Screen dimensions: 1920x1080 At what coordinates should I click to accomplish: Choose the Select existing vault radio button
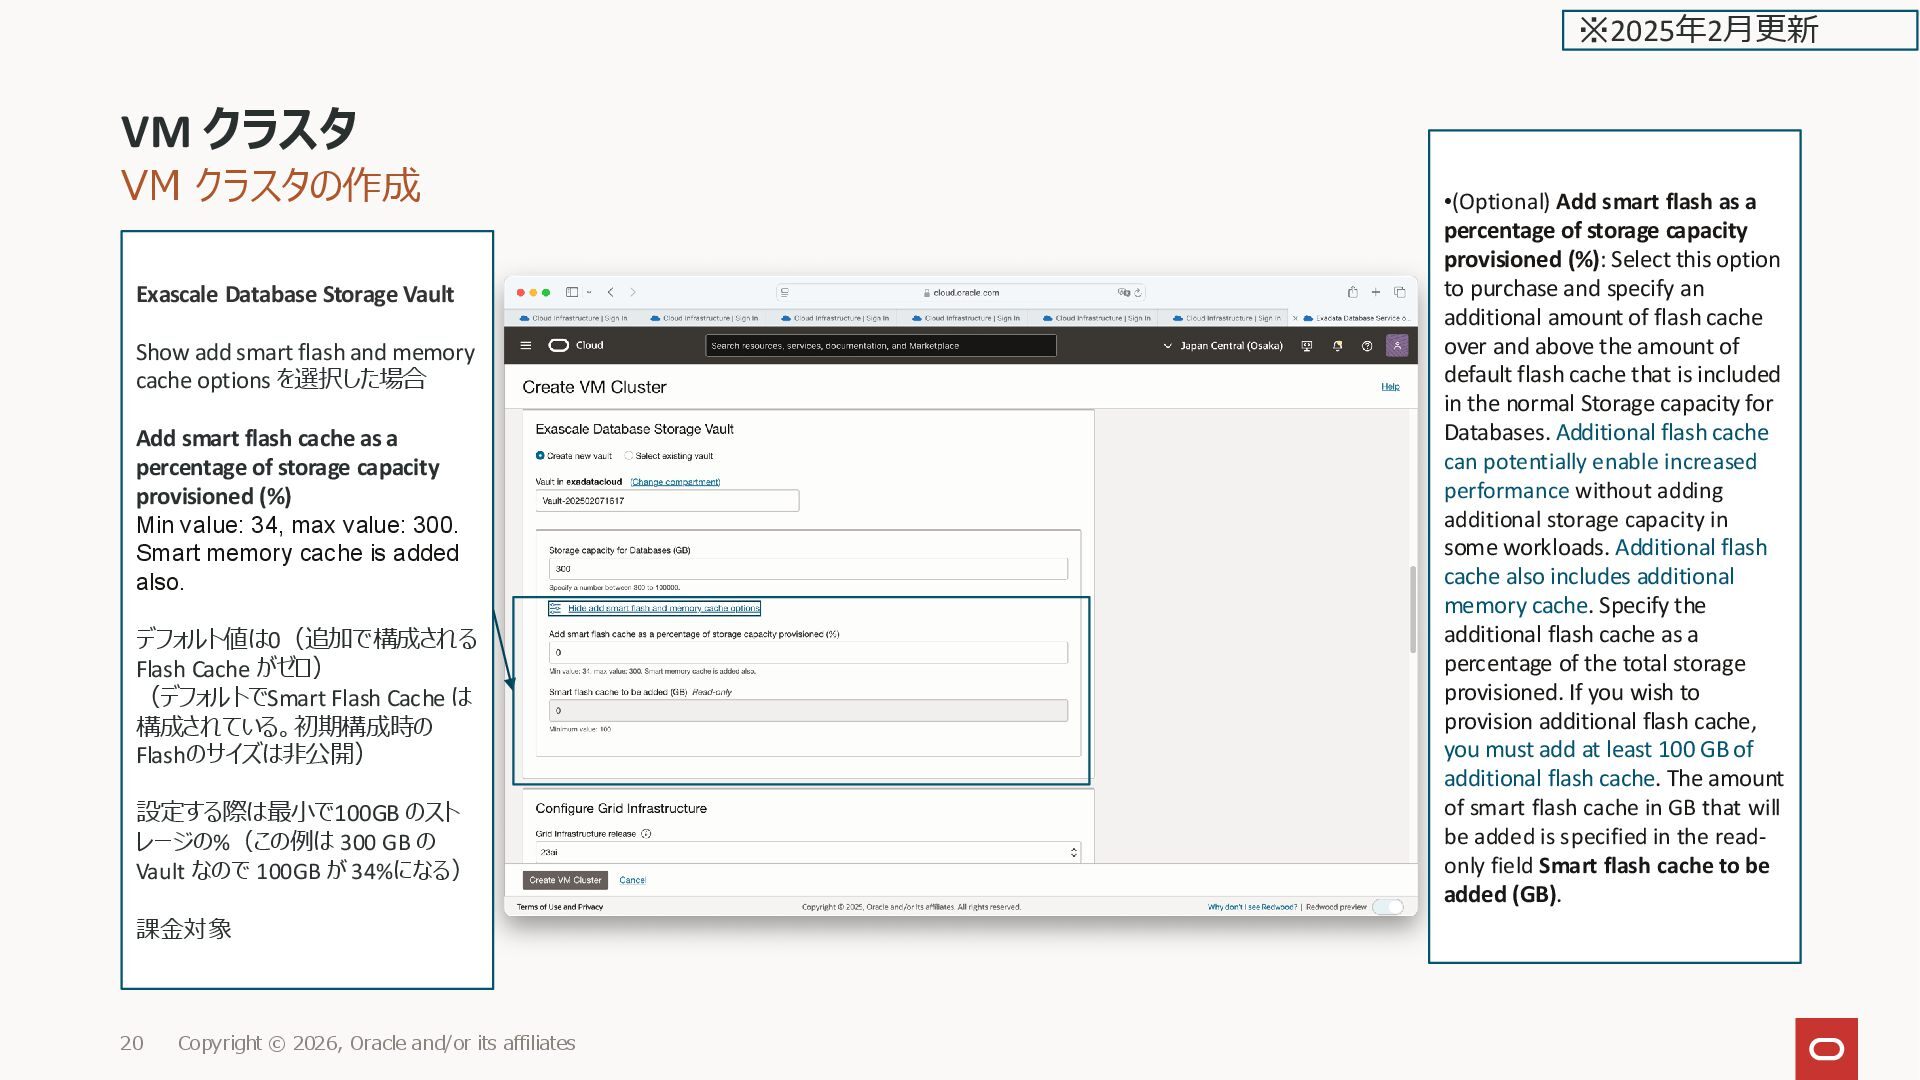click(x=629, y=456)
